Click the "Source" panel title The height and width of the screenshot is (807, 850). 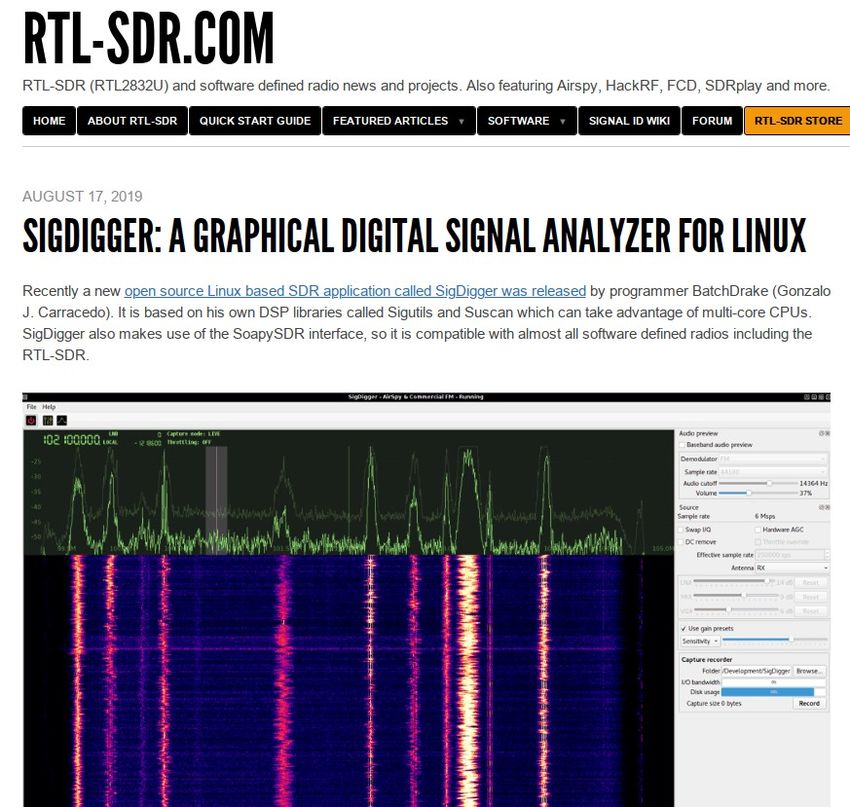pos(688,507)
